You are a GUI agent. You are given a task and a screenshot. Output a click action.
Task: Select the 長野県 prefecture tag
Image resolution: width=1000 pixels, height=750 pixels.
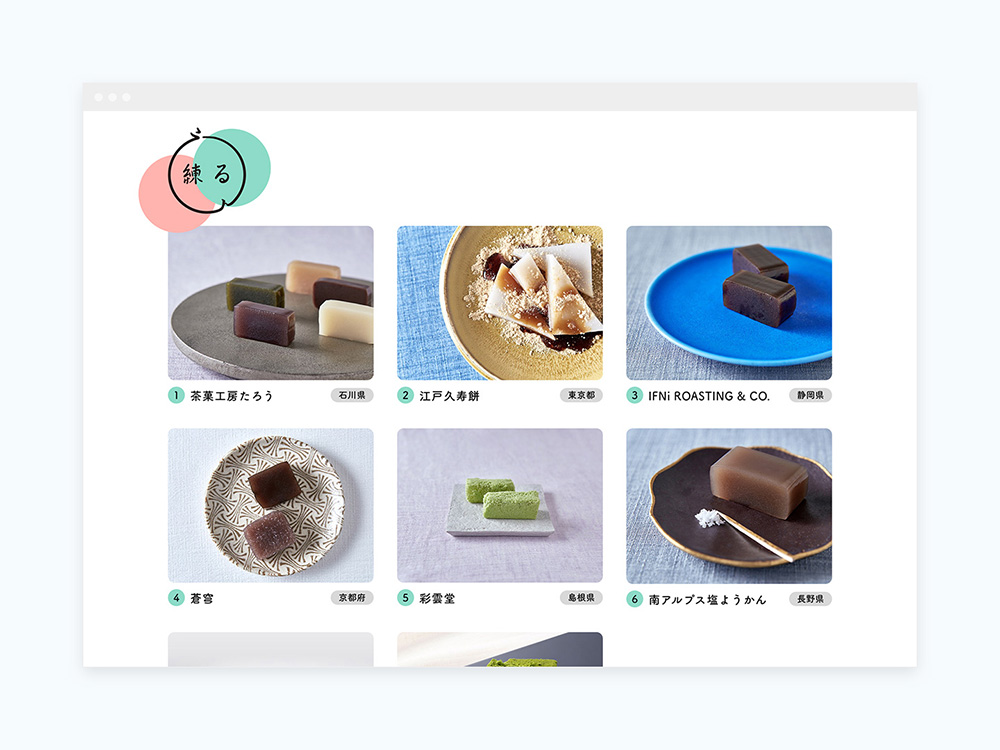810,599
